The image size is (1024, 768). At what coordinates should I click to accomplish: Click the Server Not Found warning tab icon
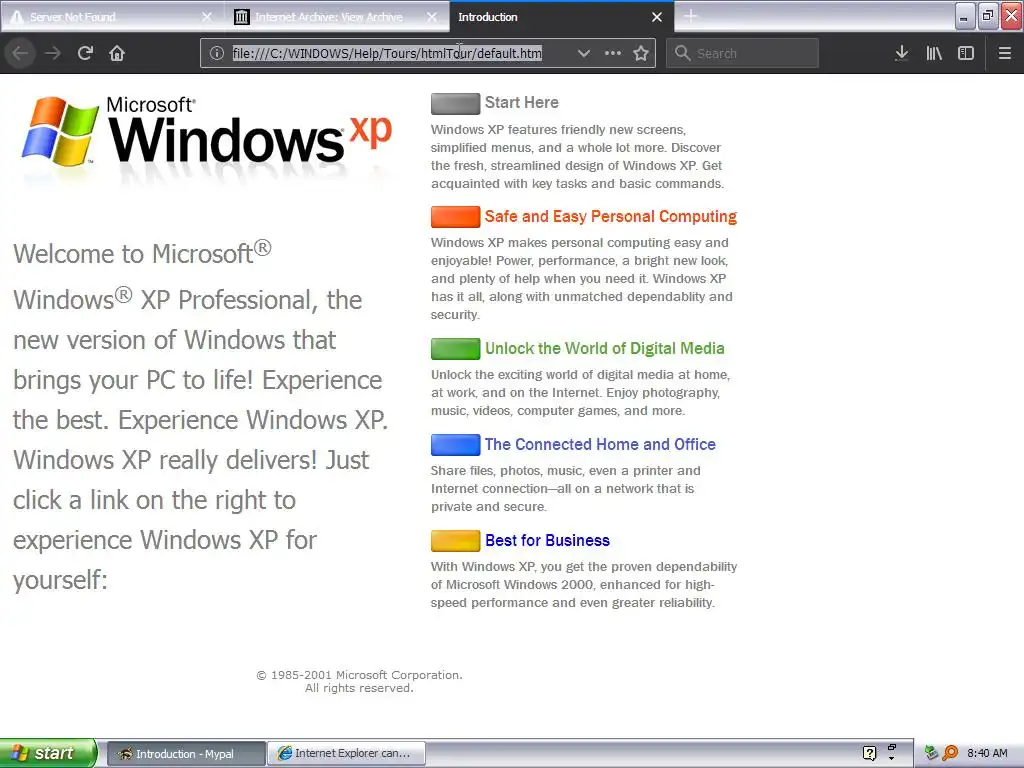click(16, 17)
